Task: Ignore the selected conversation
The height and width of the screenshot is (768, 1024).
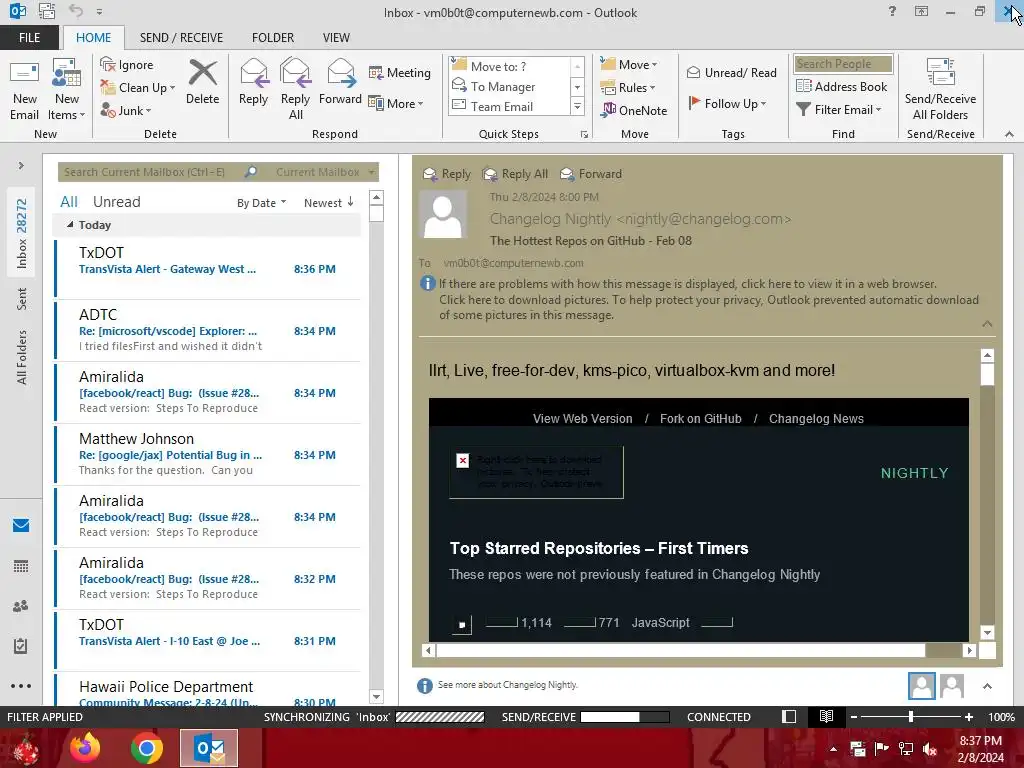Action: pos(127,65)
